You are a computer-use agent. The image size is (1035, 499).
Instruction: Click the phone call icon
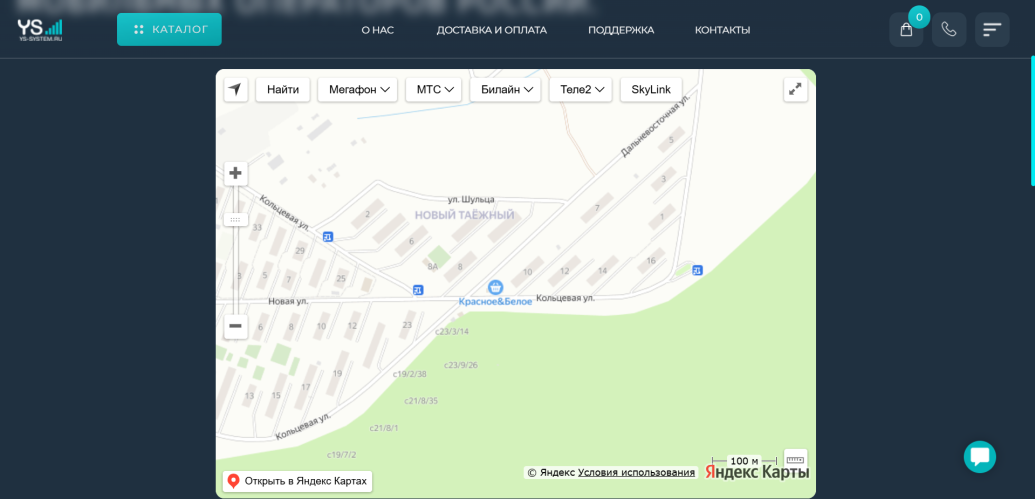point(949,30)
